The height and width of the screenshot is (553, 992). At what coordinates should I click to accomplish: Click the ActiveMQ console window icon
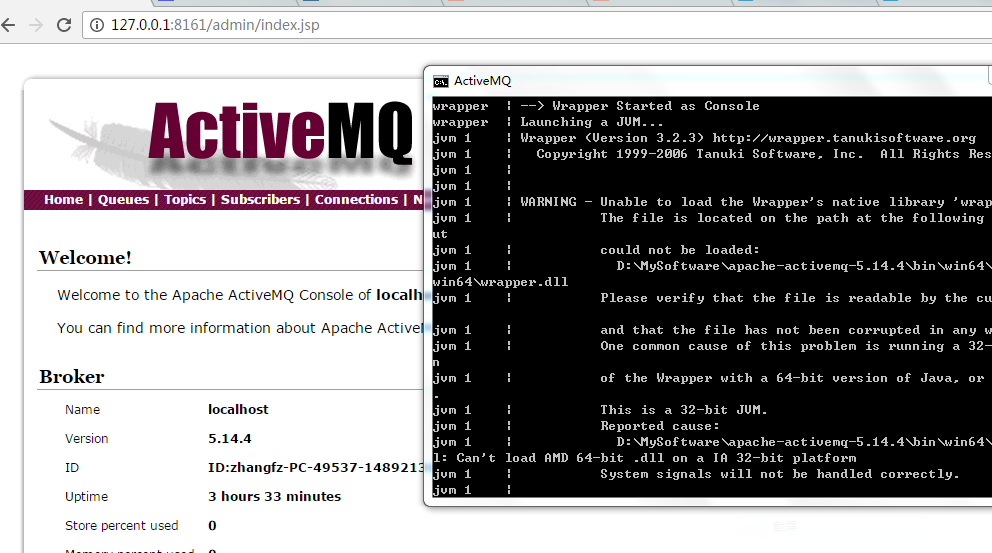coord(440,81)
